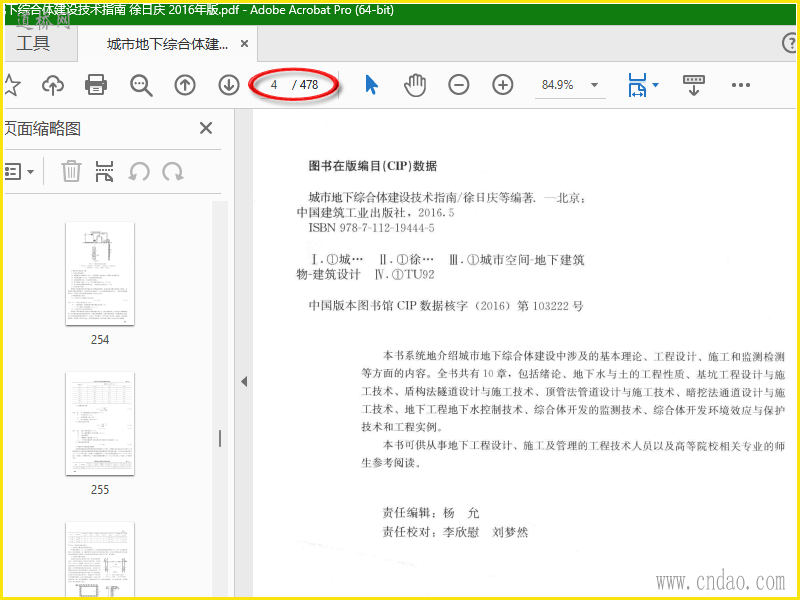Switch to the 城市地下综合体建... document tab
The height and width of the screenshot is (600, 800).
(x=167, y=44)
